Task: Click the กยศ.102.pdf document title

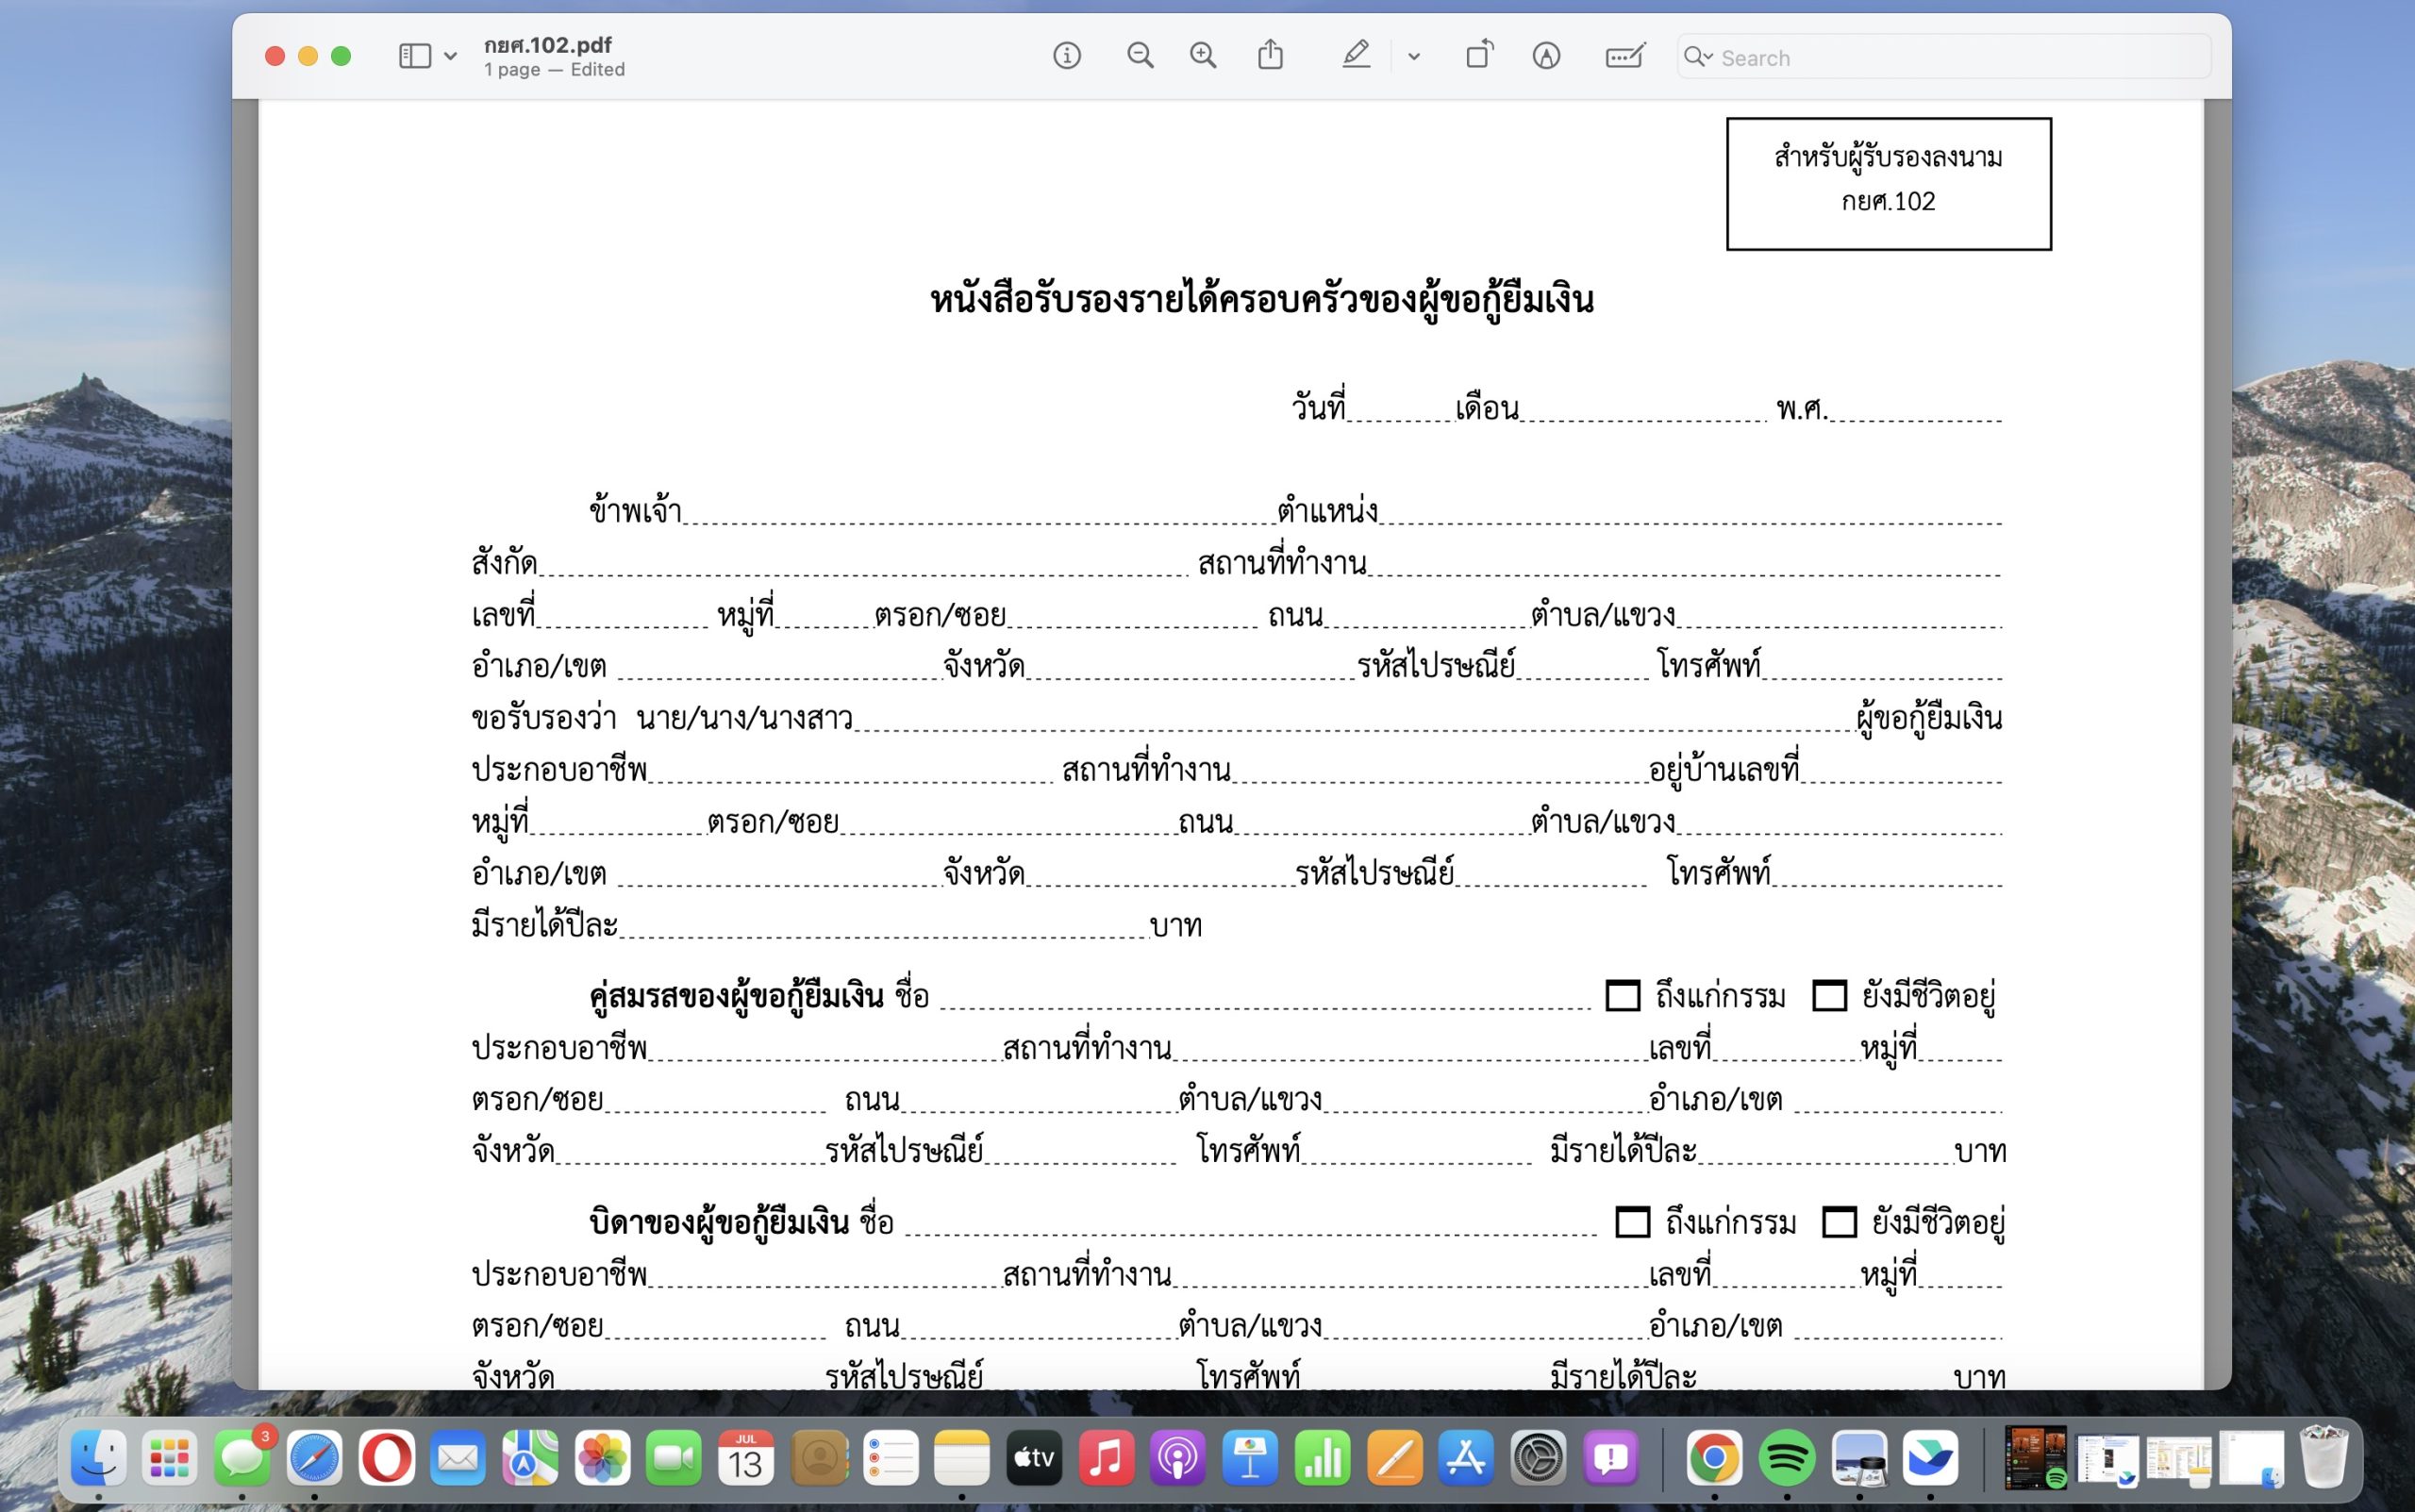Action: coord(547,45)
